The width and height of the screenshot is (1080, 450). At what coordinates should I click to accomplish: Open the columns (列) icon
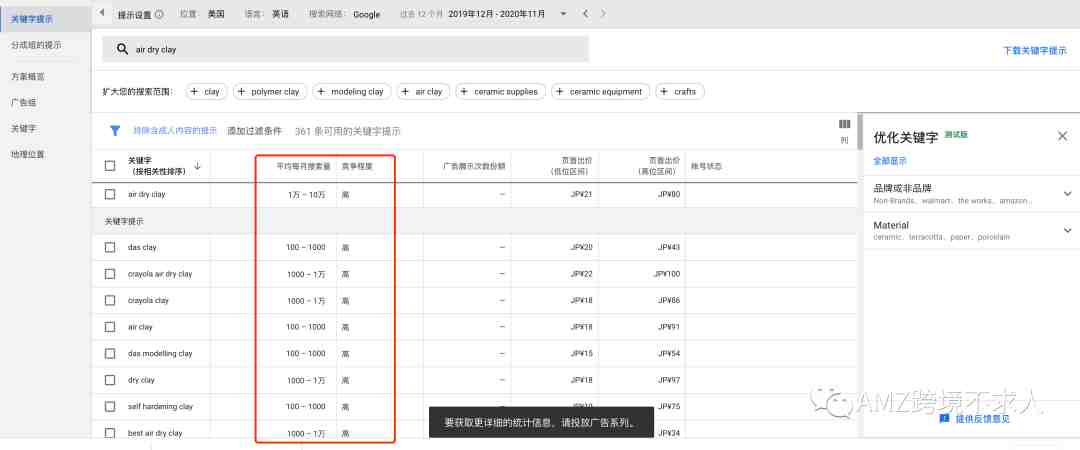pos(844,124)
